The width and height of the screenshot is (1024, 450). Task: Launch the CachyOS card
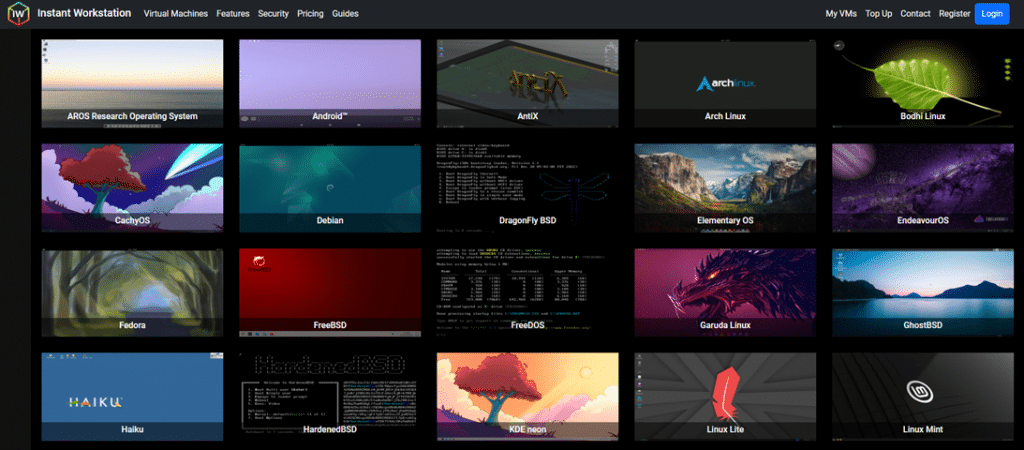pyautogui.click(x=132, y=188)
